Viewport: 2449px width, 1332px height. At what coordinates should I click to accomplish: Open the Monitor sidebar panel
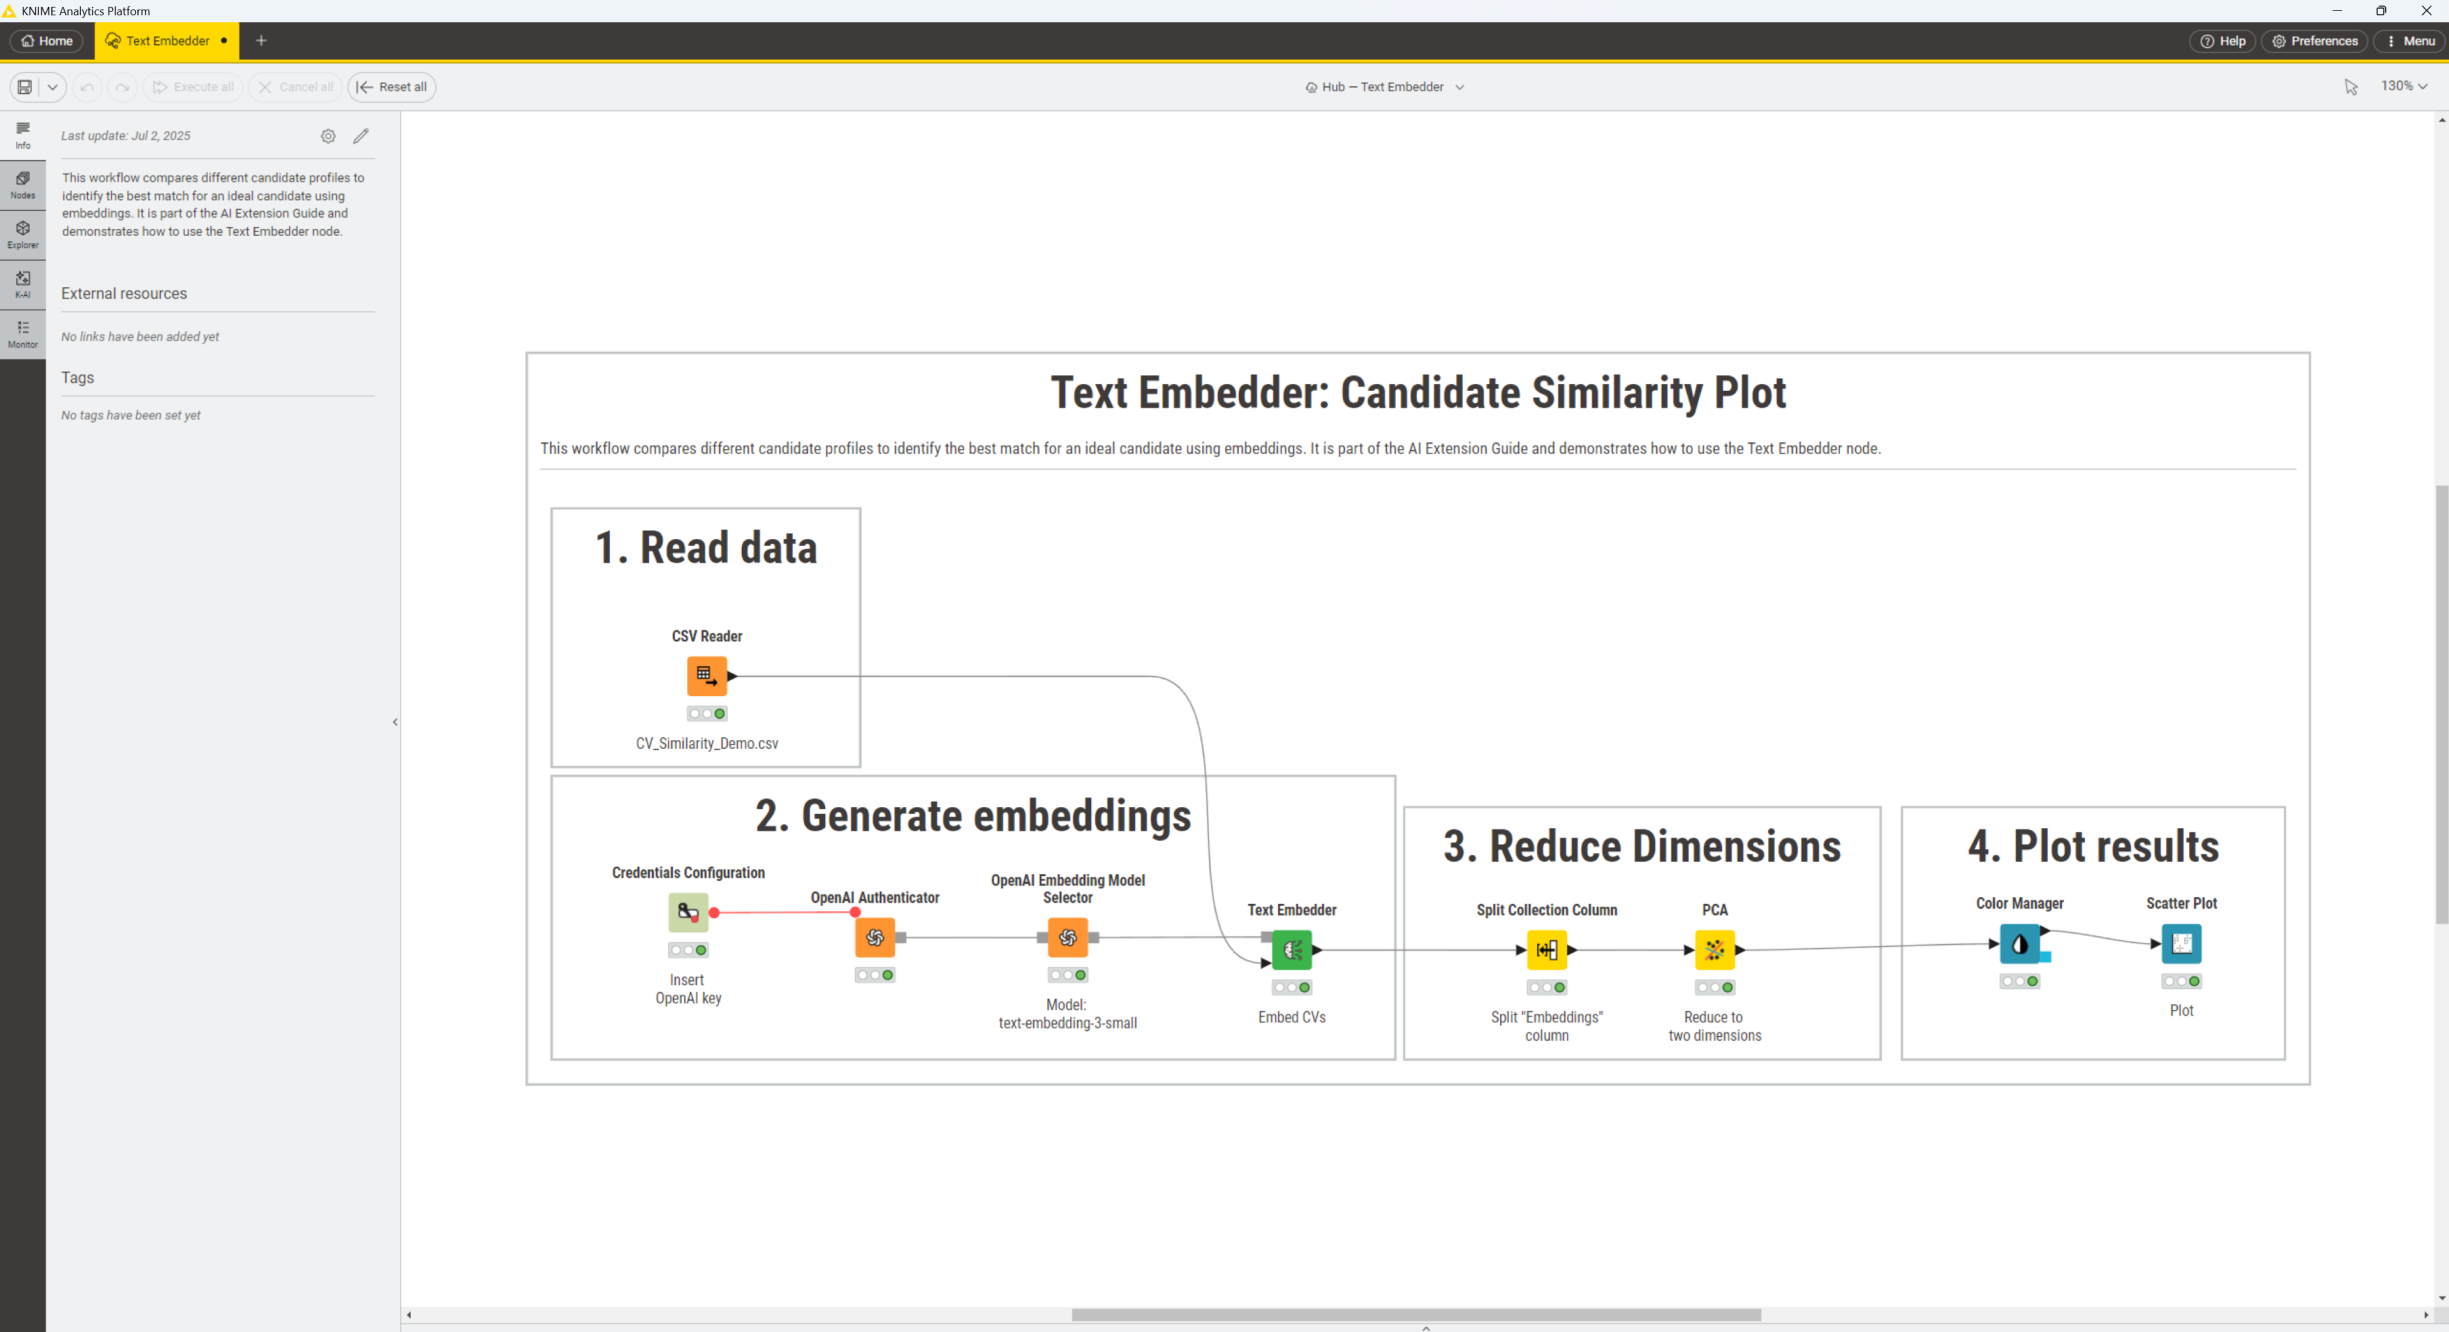[x=23, y=335]
